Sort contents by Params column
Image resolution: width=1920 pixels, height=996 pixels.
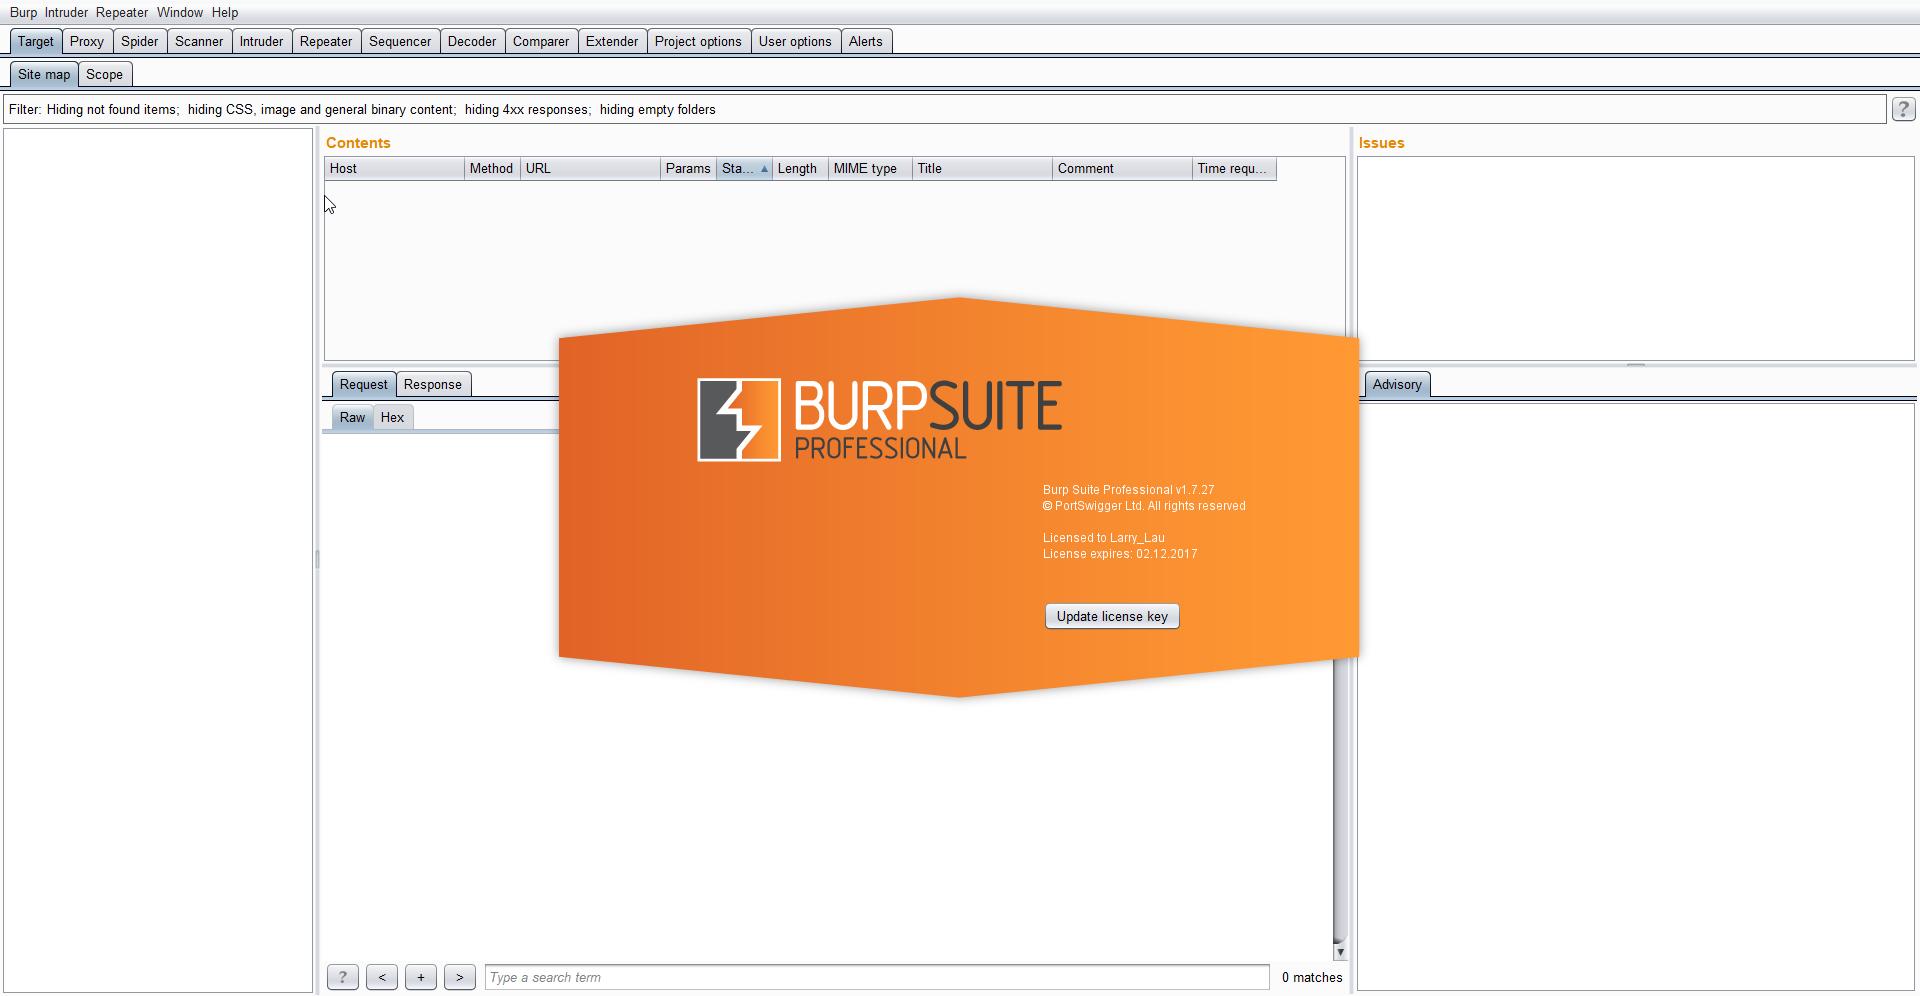click(688, 169)
